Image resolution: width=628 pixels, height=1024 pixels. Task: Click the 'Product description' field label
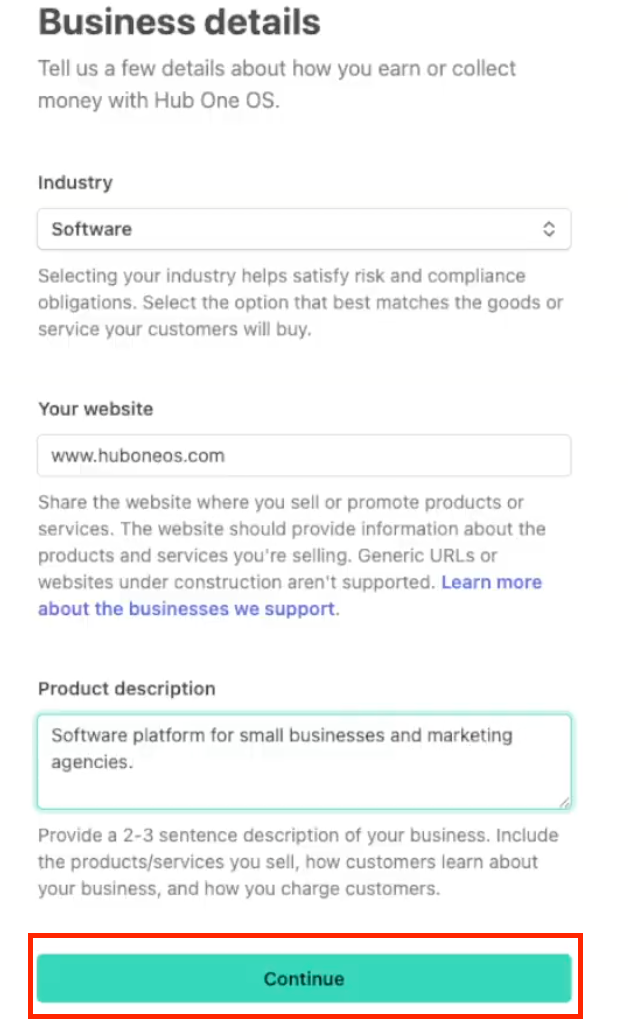[127, 689]
